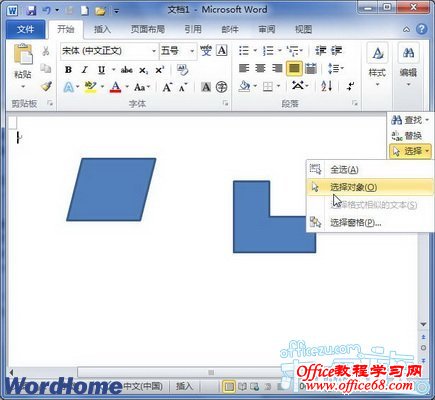Click the Cut scissors icon
The height and width of the screenshot is (400, 435).
tap(46, 51)
